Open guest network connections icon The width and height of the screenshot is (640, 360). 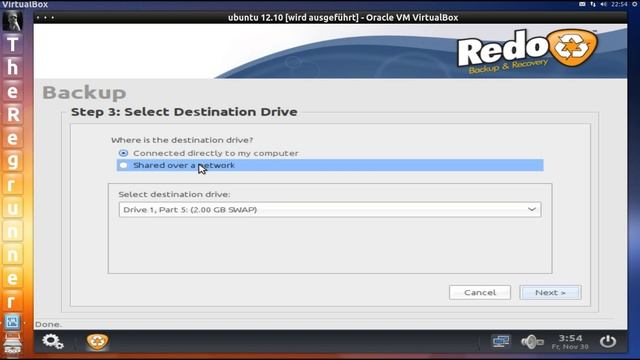point(500,341)
